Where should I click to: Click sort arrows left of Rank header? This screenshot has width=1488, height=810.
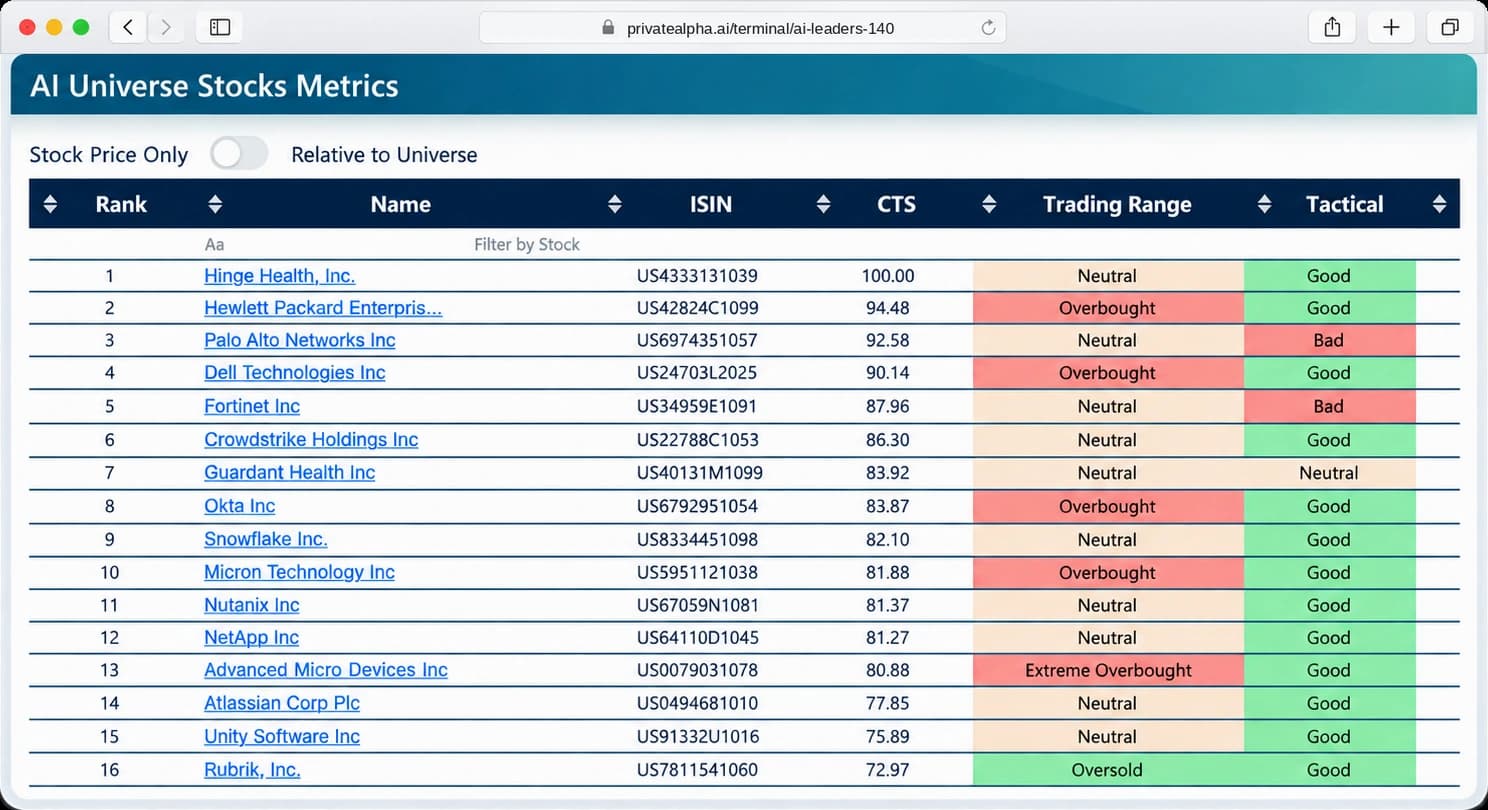coord(50,204)
